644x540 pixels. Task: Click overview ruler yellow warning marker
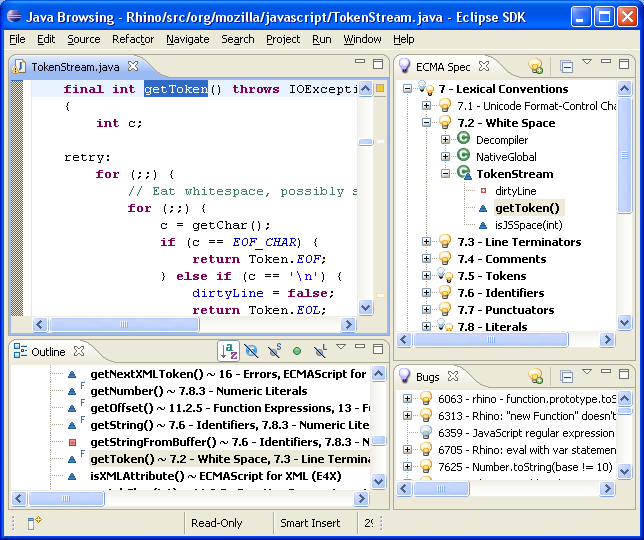(x=380, y=88)
